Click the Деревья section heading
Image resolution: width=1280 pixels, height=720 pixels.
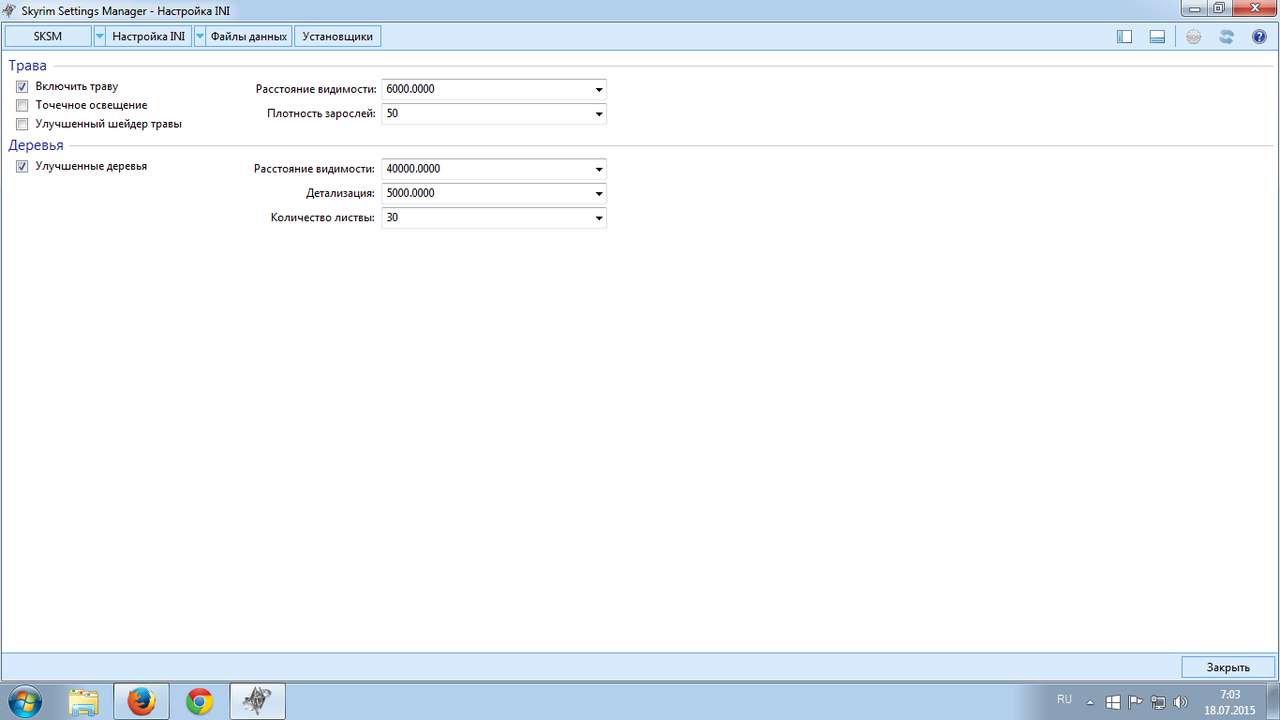[36, 146]
